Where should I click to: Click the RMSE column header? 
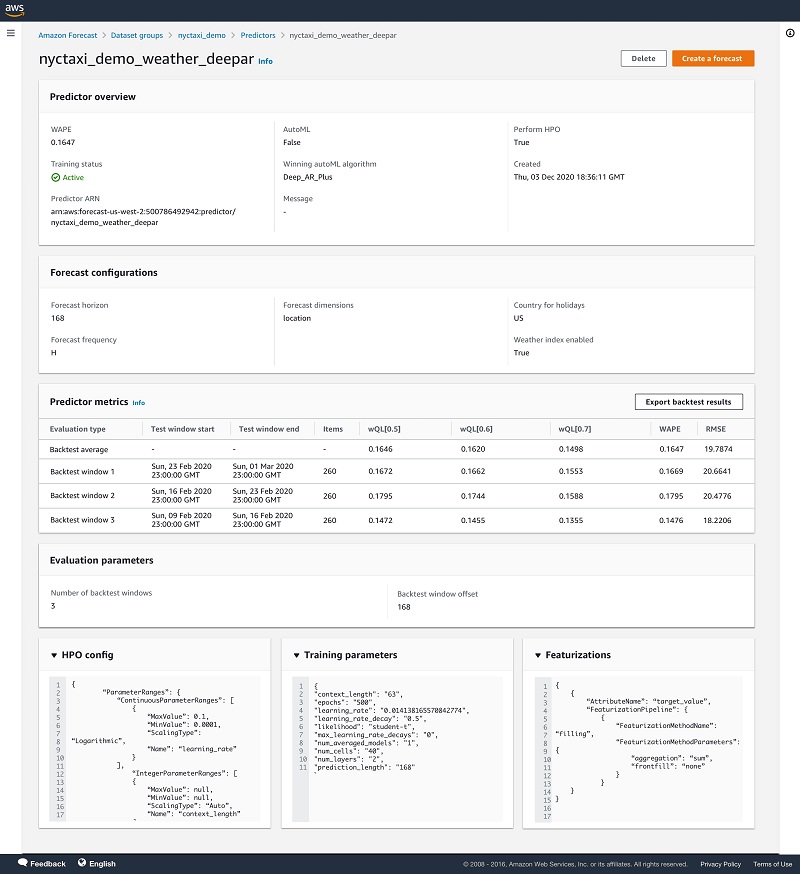(x=716, y=429)
